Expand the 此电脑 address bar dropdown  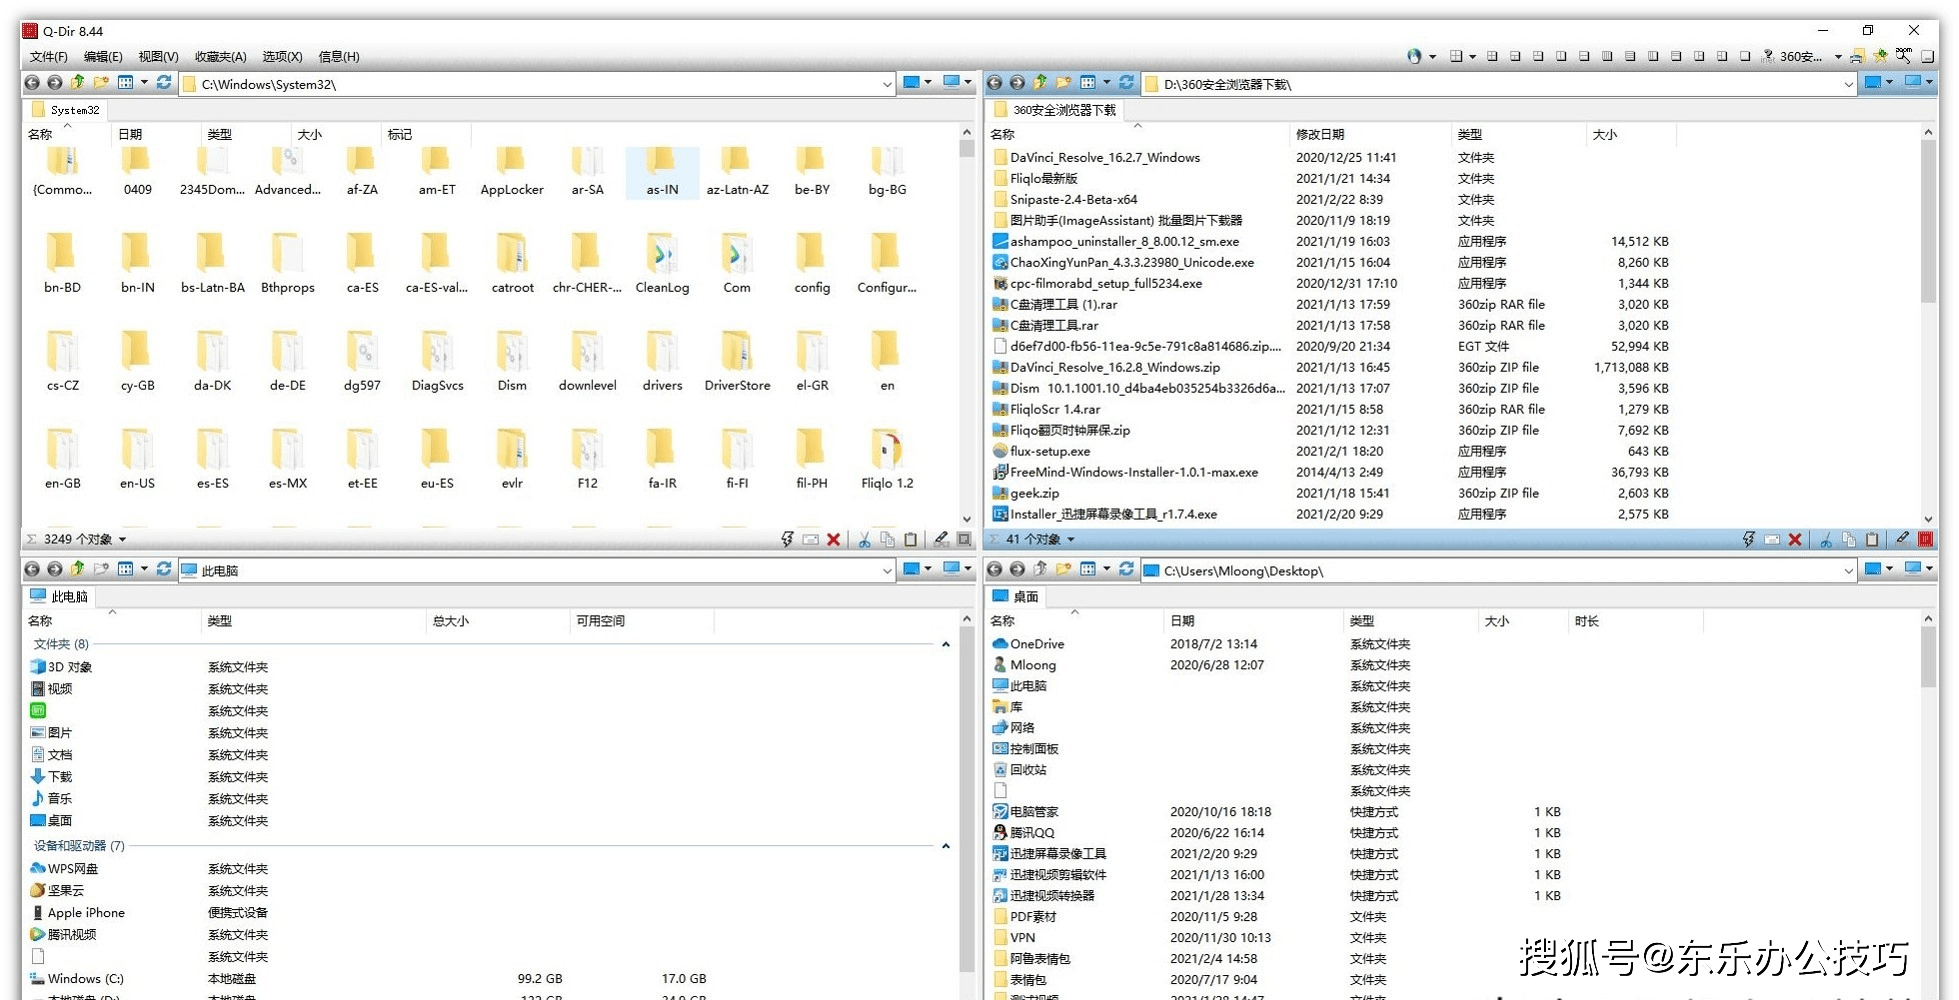click(x=887, y=571)
